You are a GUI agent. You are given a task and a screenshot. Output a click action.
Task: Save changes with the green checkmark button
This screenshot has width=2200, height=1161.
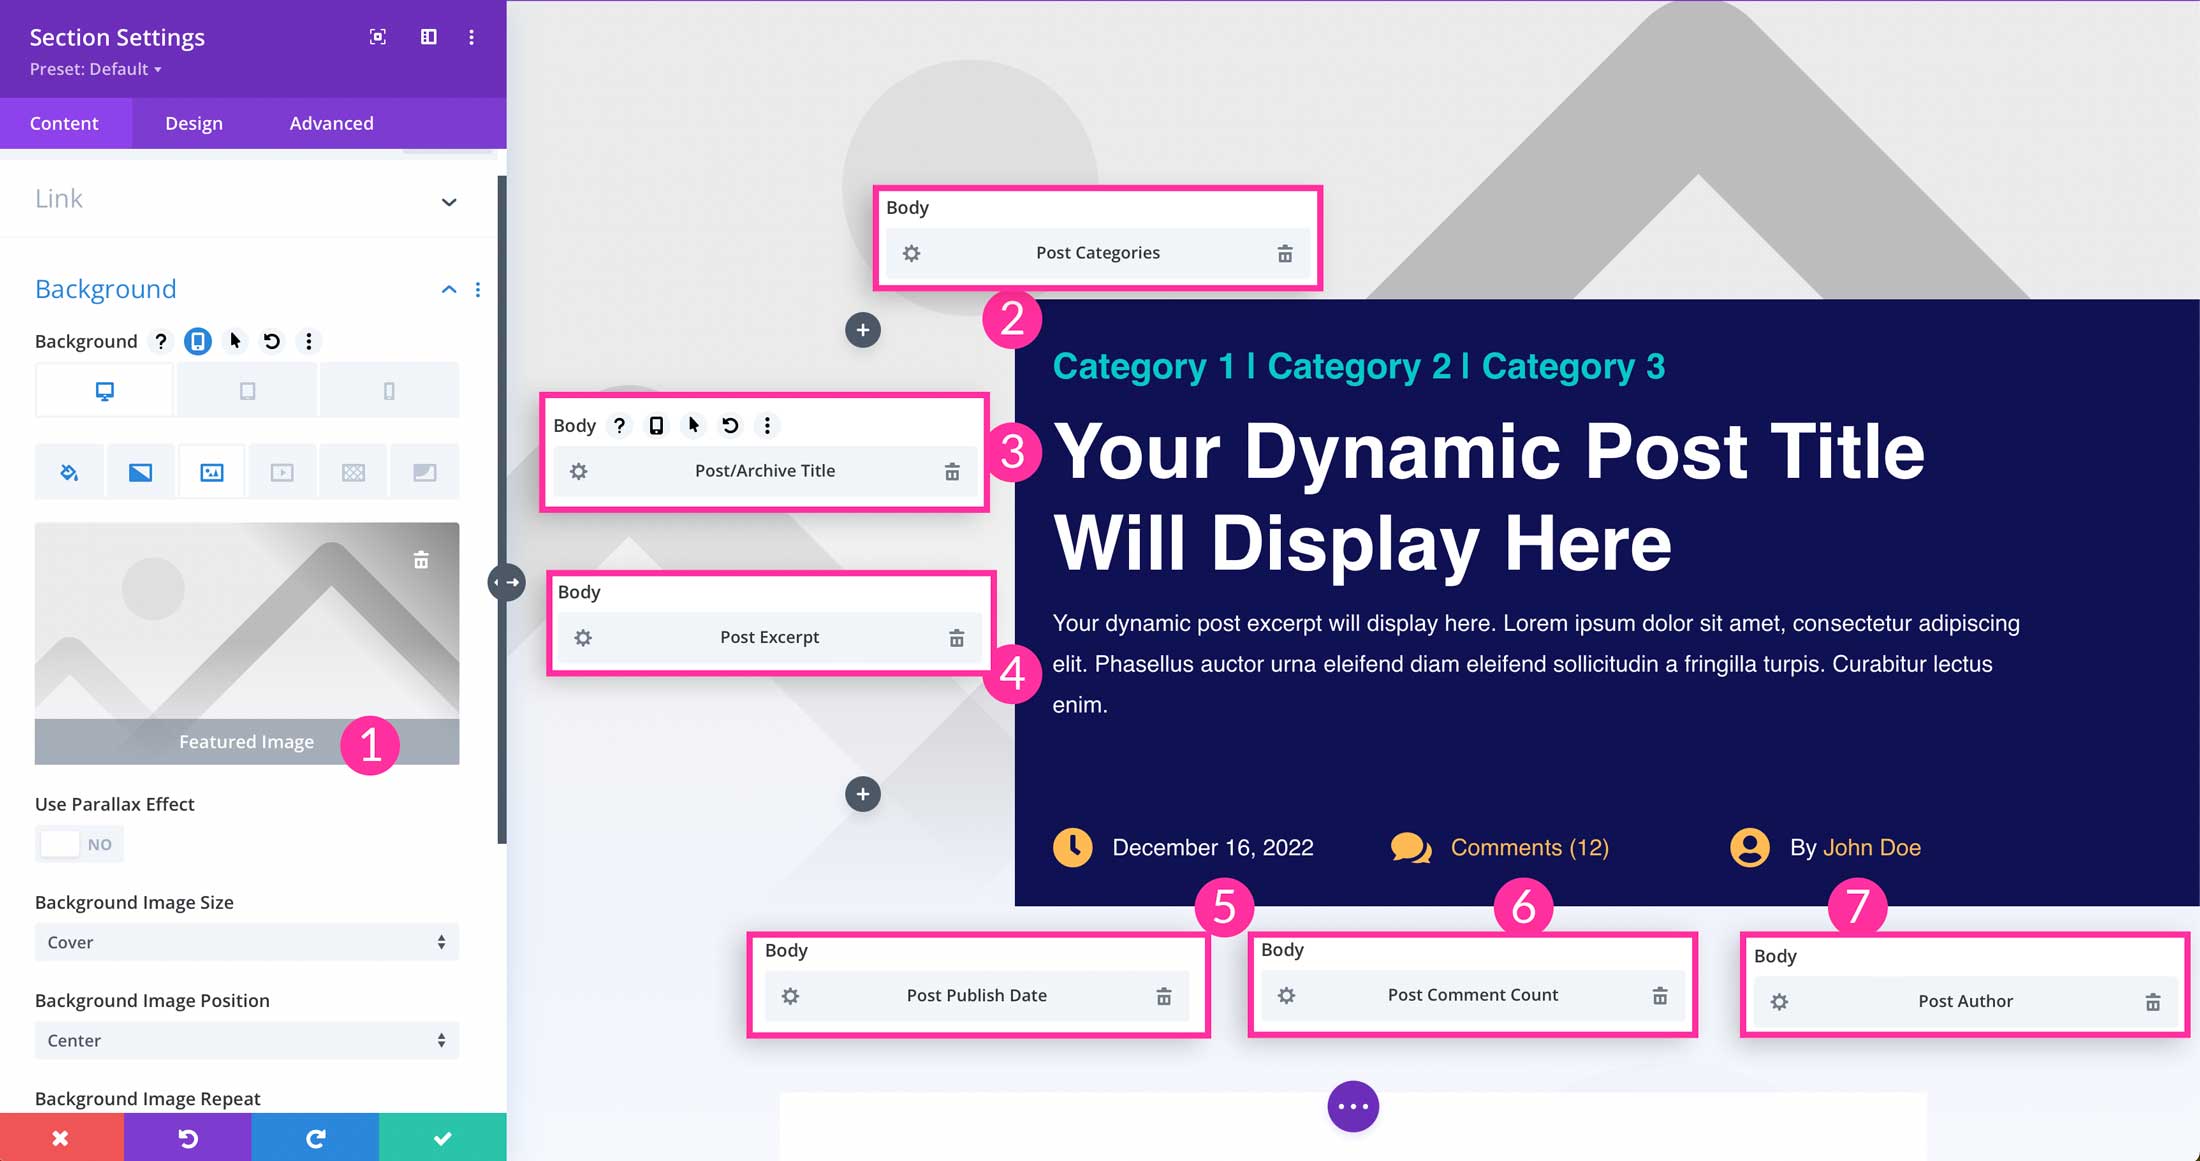pyautogui.click(x=442, y=1137)
